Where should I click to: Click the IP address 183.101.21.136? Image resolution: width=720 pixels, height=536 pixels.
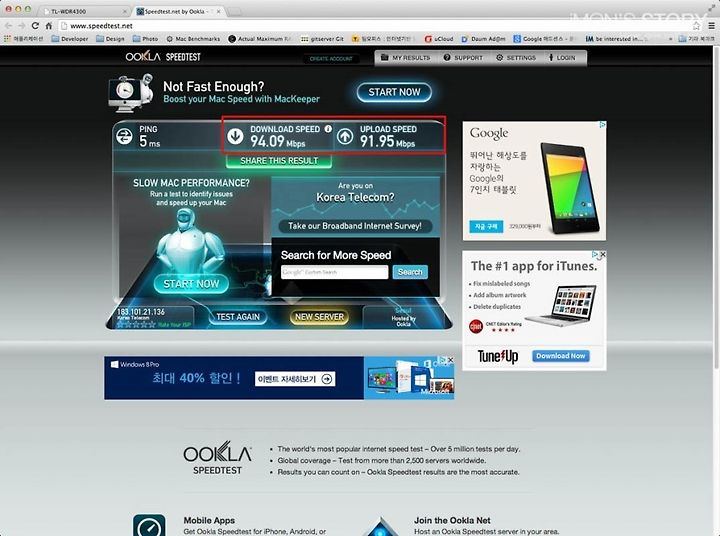pos(141,312)
